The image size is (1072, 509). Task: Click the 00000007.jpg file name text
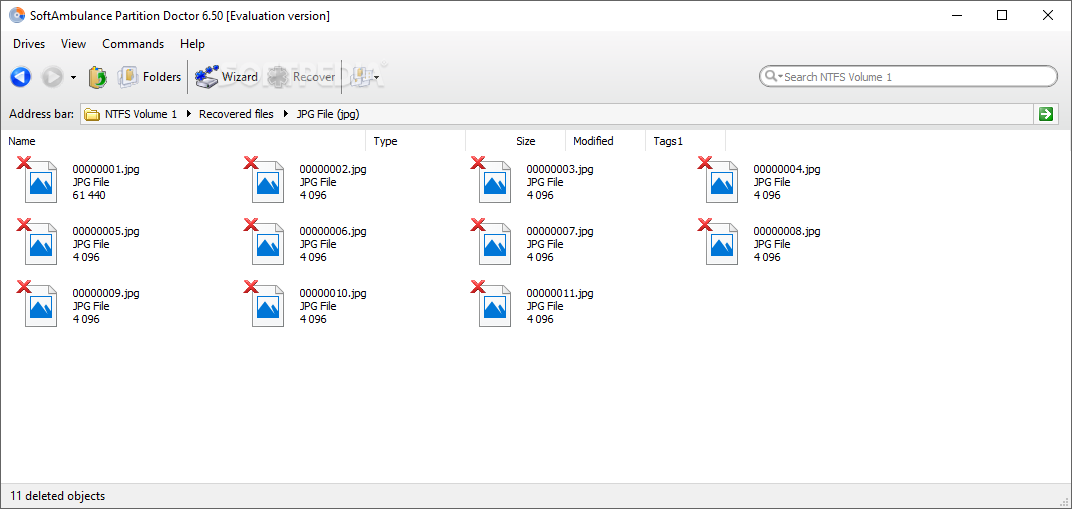[x=560, y=232]
